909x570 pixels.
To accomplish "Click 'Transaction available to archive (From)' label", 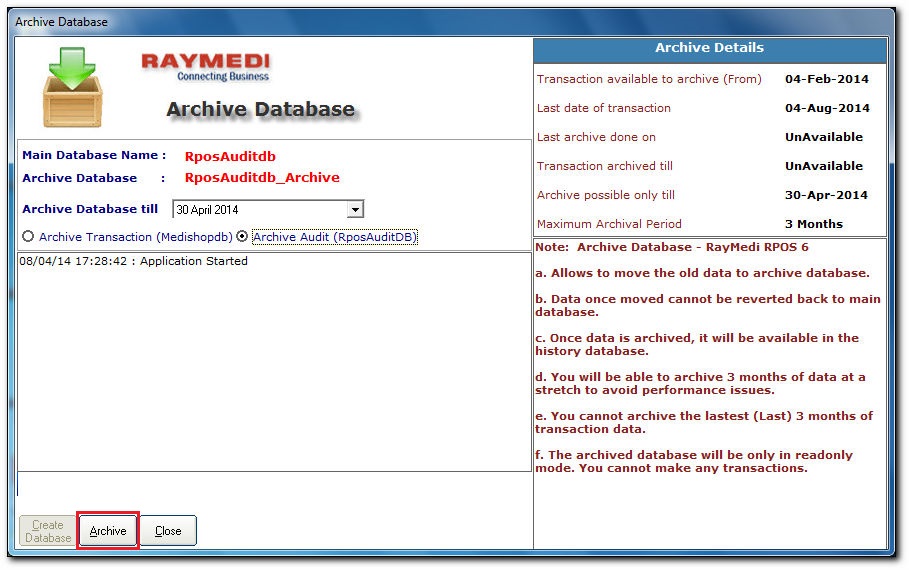I will coord(649,79).
